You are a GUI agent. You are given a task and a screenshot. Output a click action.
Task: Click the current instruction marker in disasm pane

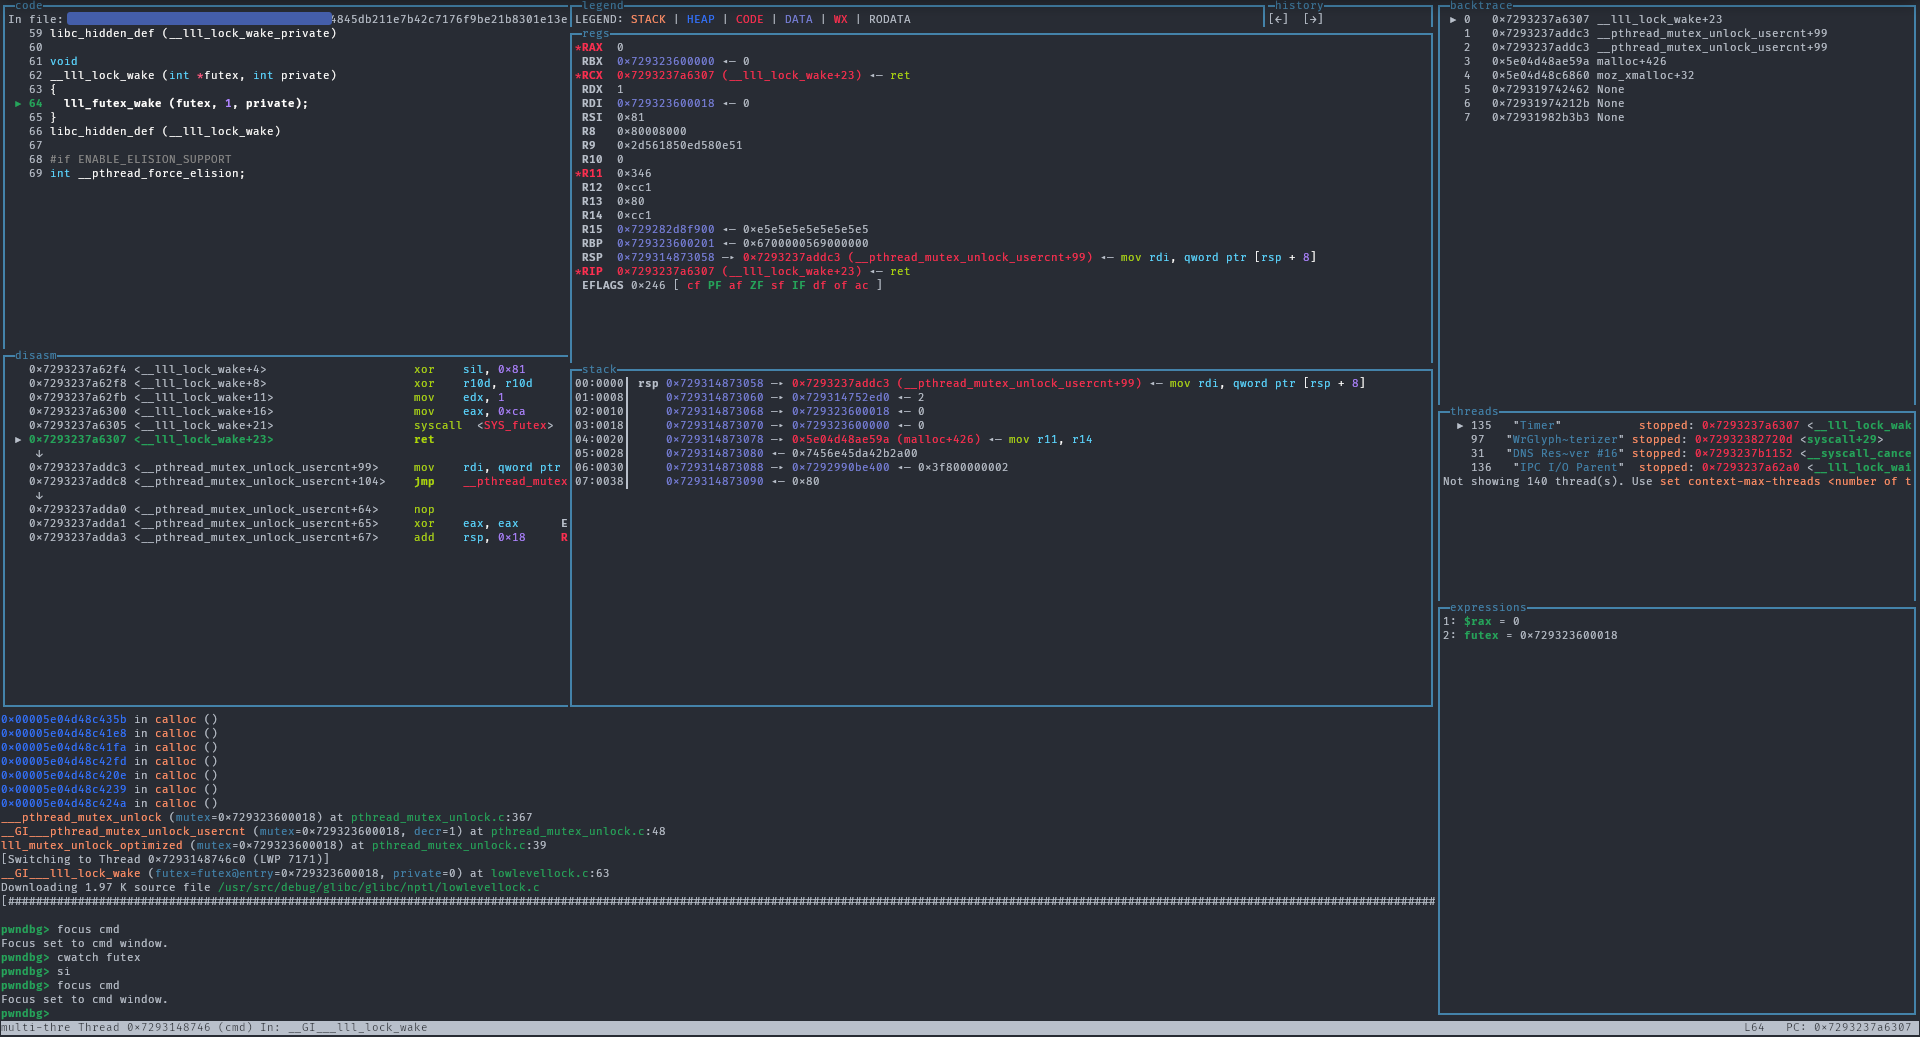[x=18, y=440]
